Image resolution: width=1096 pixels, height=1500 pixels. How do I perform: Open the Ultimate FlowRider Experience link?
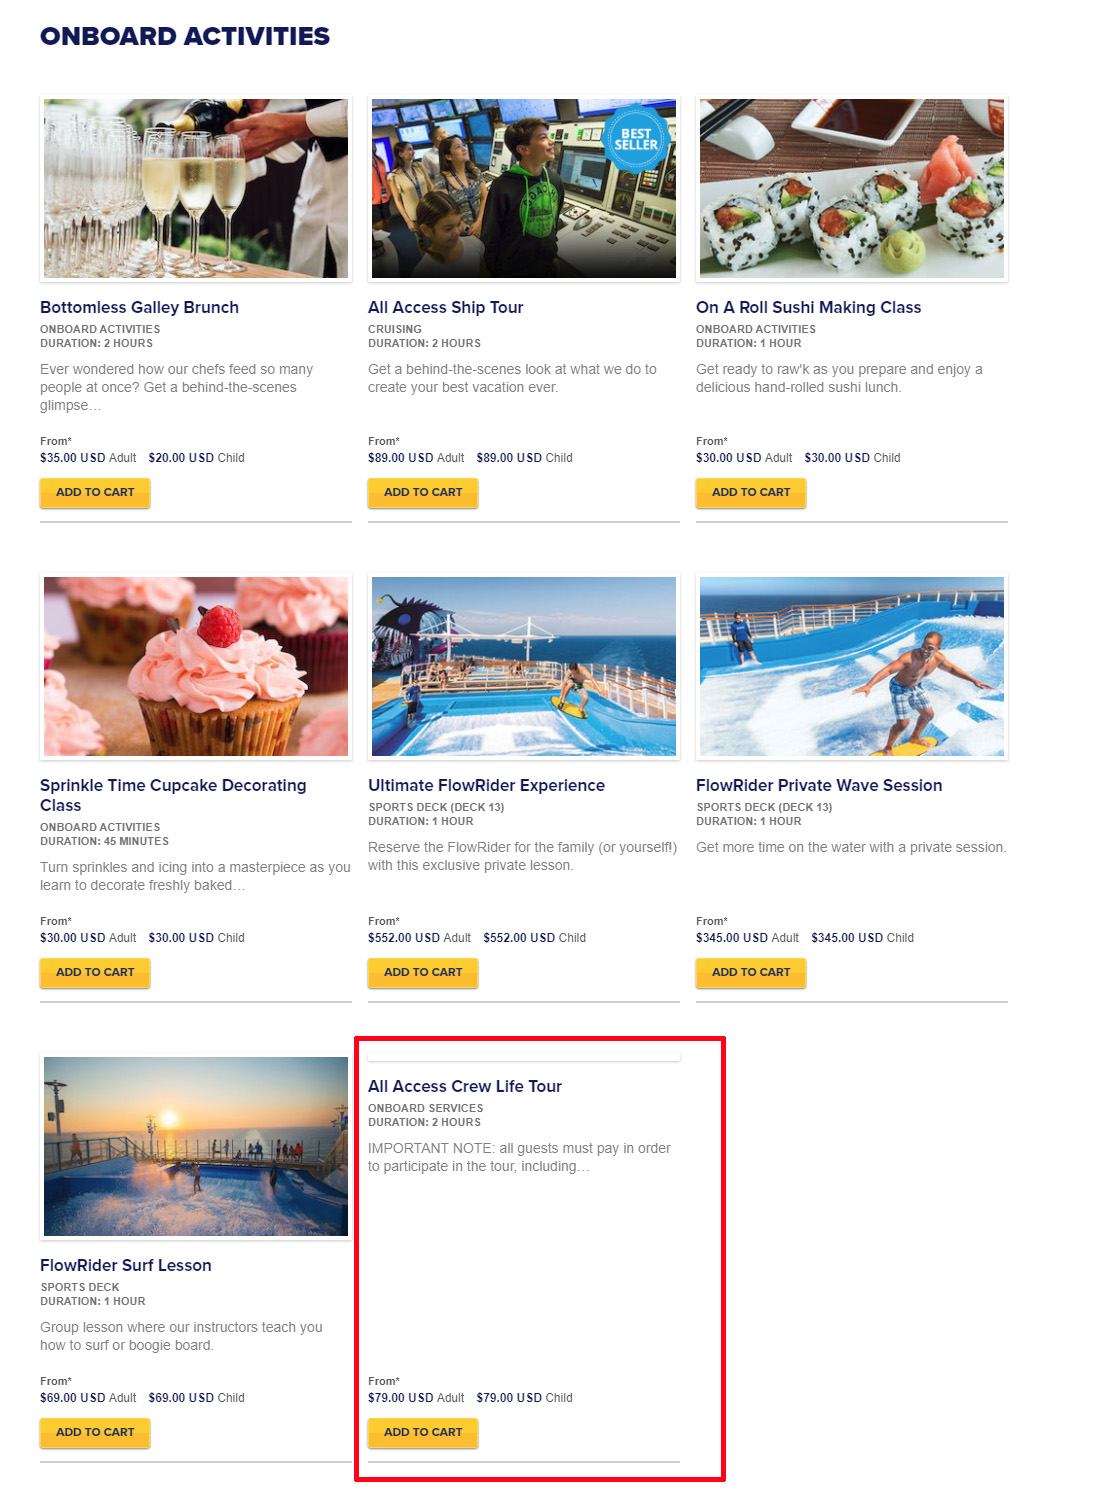[x=486, y=785]
